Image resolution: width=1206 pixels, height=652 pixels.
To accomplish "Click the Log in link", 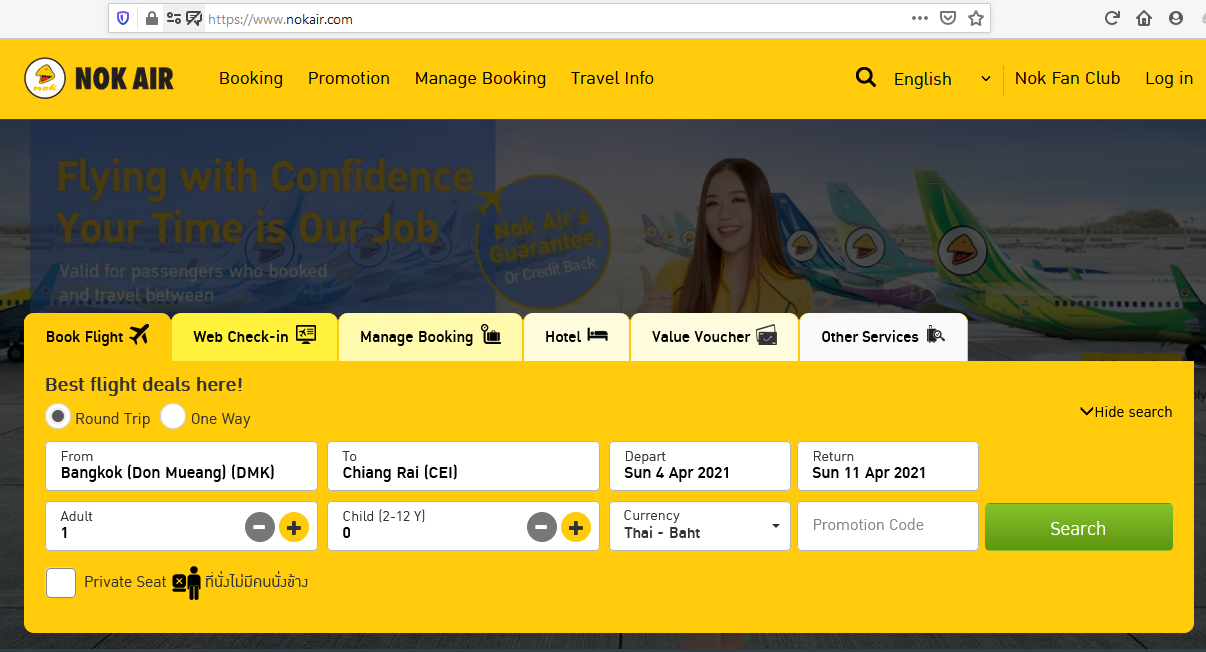I will [x=1169, y=78].
